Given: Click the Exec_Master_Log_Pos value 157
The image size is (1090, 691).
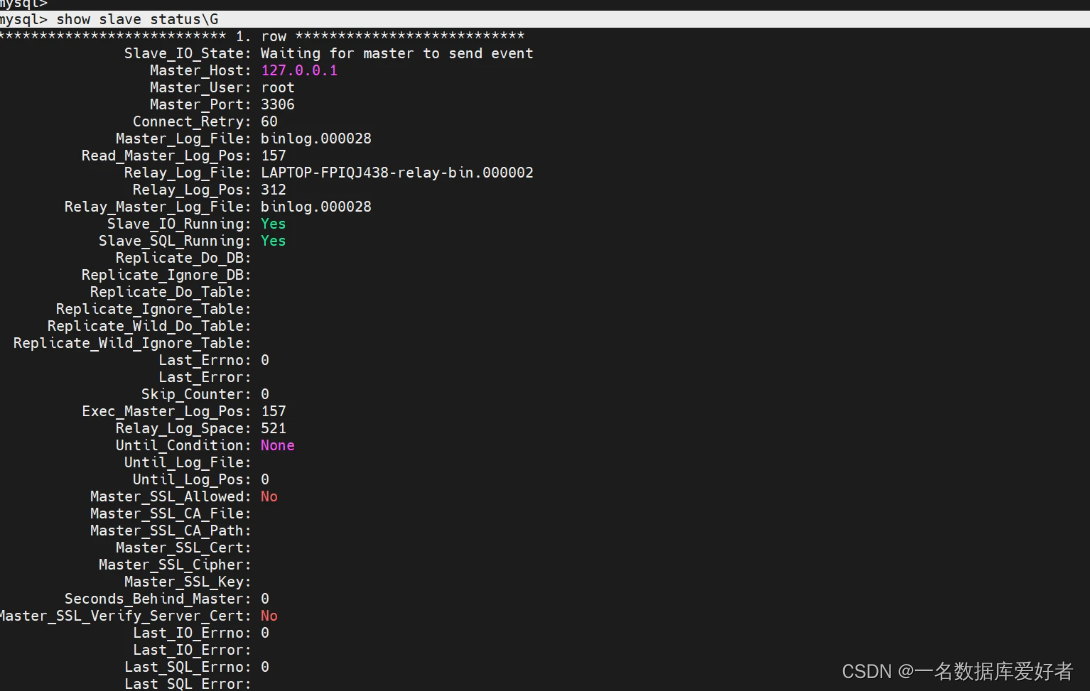Looking at the screenshot, I should [x=273, y=411].
